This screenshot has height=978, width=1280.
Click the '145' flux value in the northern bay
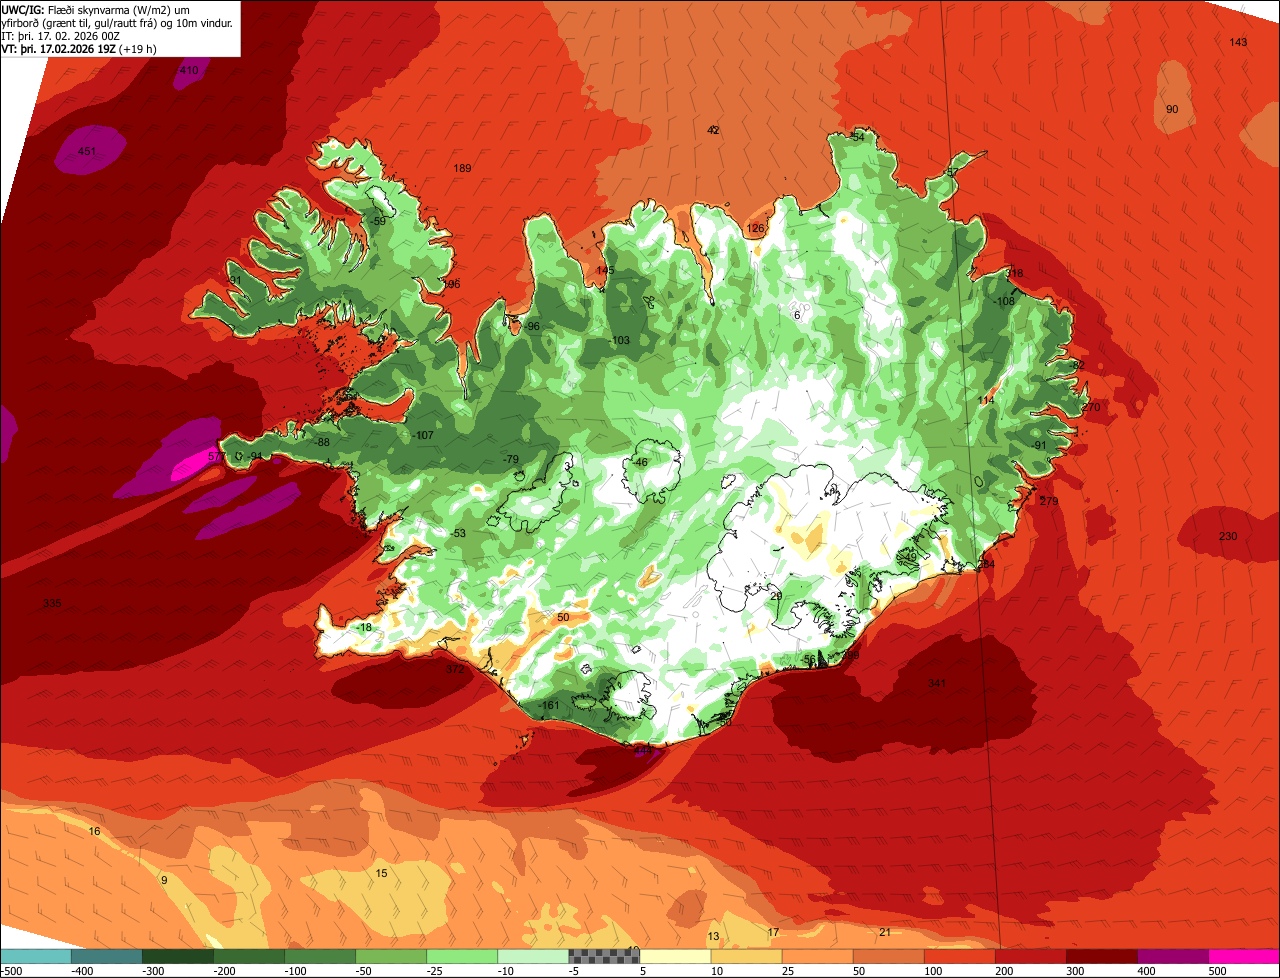pyautogui.click(x=605, y=271)
